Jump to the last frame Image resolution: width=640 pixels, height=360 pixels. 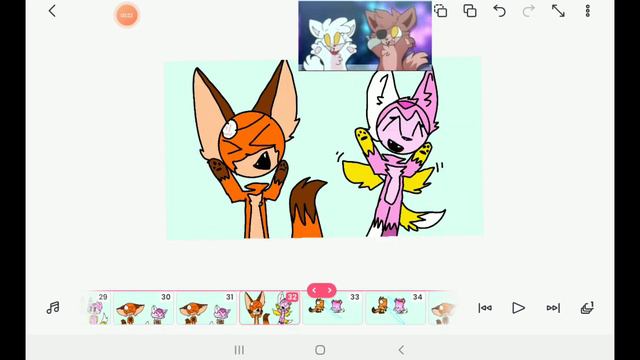553,308
